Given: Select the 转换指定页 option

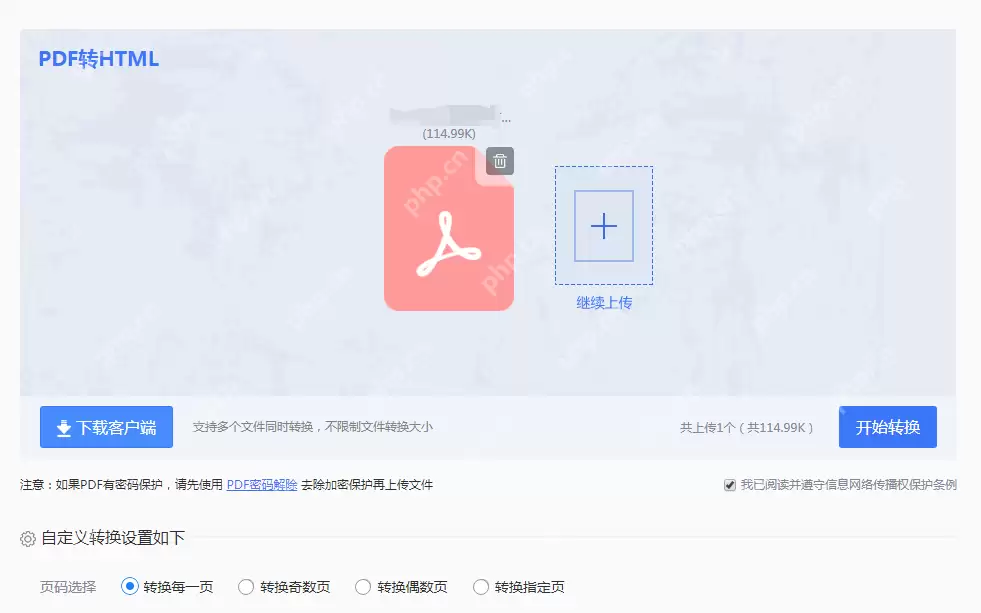Looking at the screenshot, I should (x=481, y=587).
